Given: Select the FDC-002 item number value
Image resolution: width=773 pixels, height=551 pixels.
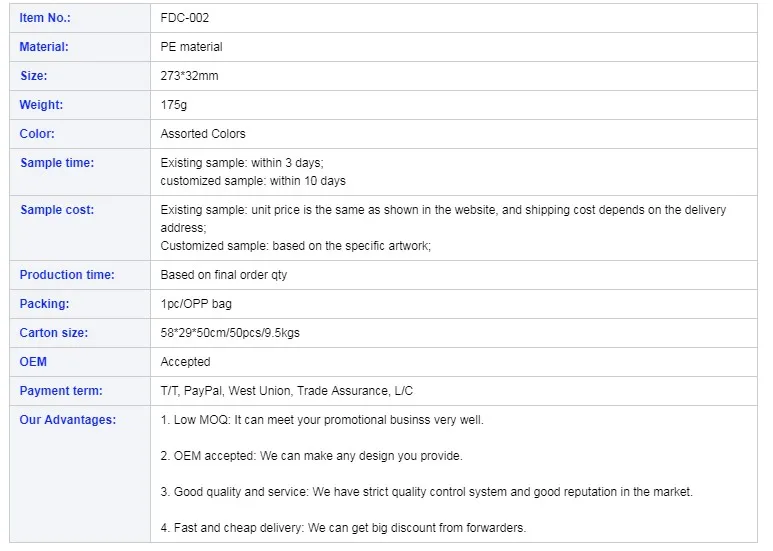Looking at the screenshot, I should pyautogui.click(x=185, y=18).
